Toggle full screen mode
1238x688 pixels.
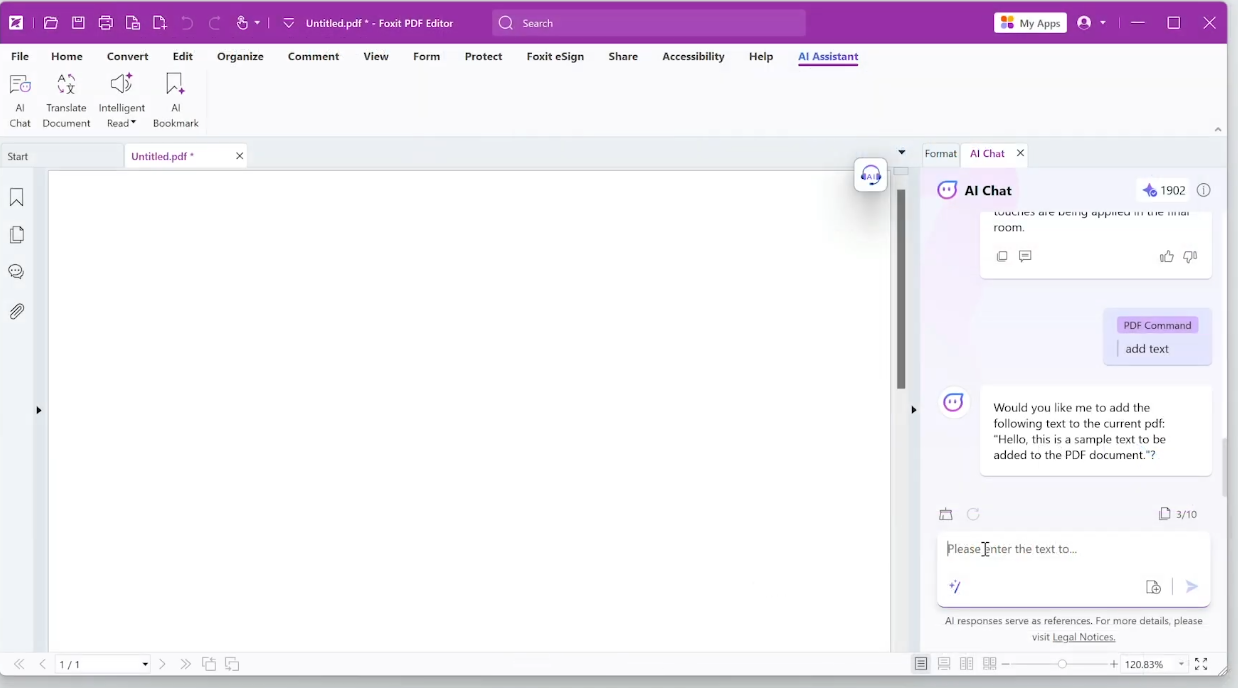[x=1201, y=664]
